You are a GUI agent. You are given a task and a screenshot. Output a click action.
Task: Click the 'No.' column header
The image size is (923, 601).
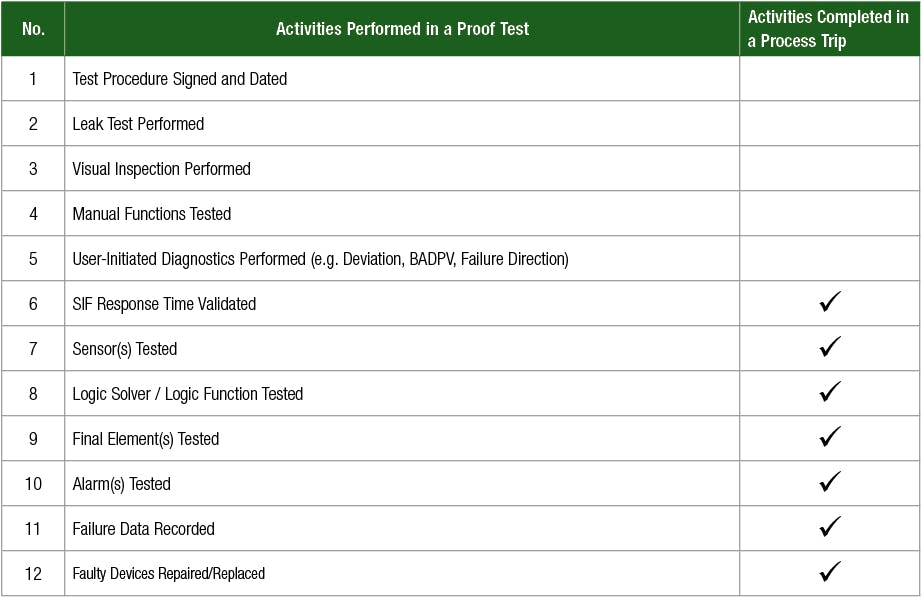coord(33,29)
